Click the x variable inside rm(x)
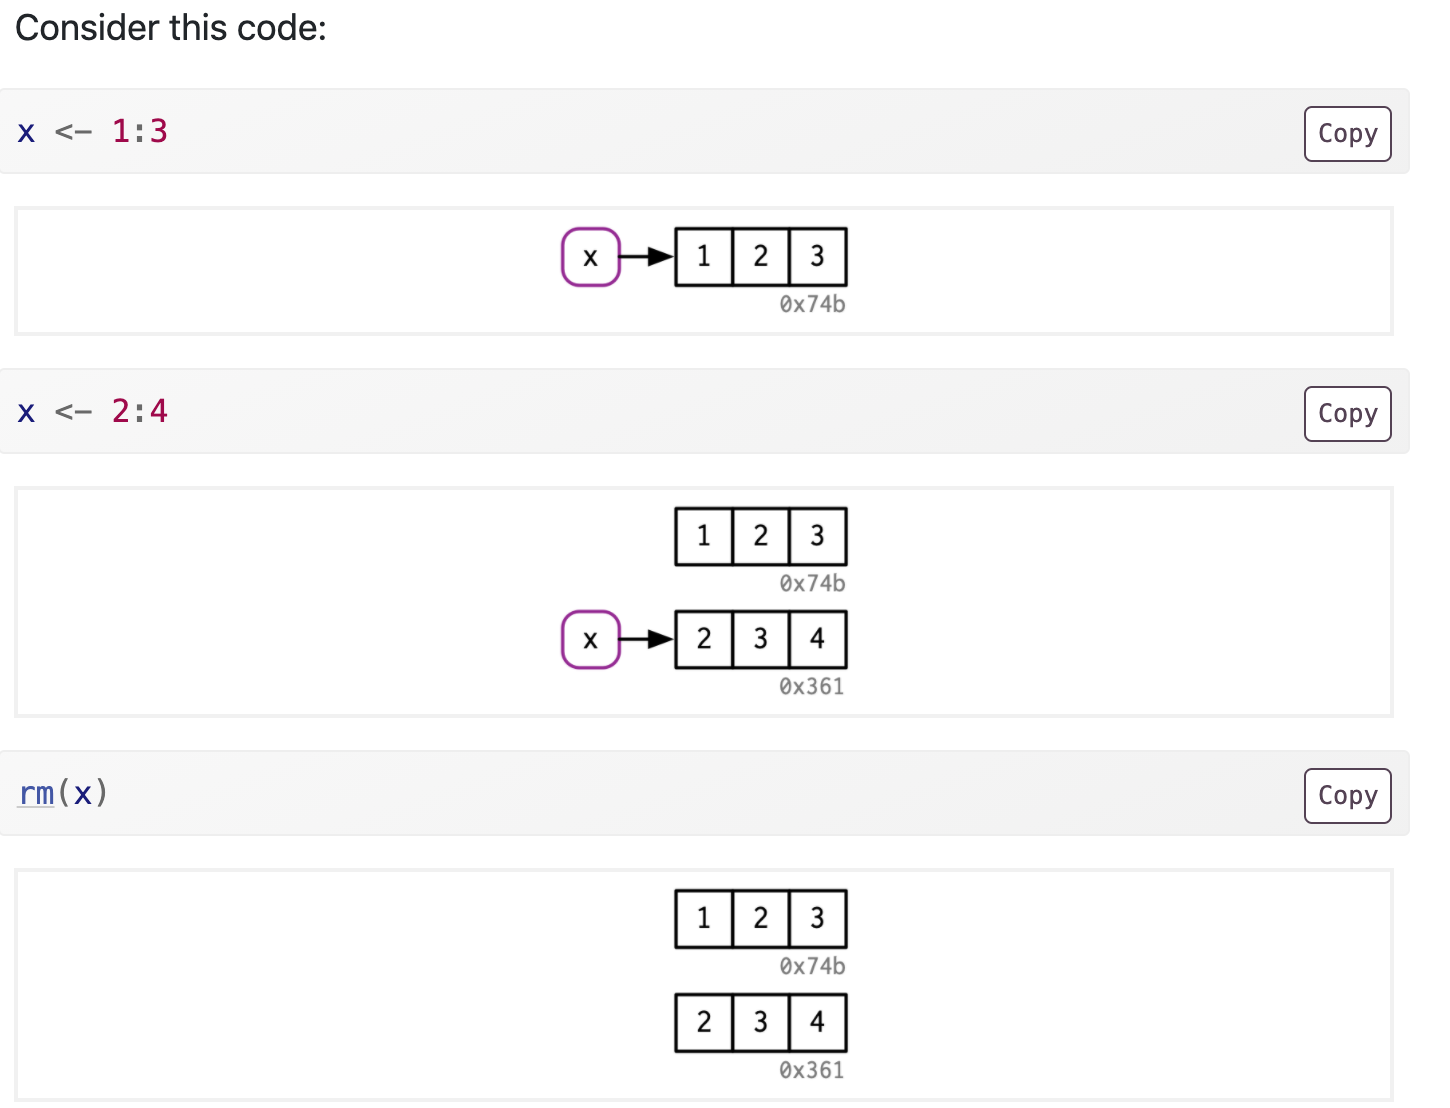The width and height of the screenshot is (1450, 1108). pos(82,793)
